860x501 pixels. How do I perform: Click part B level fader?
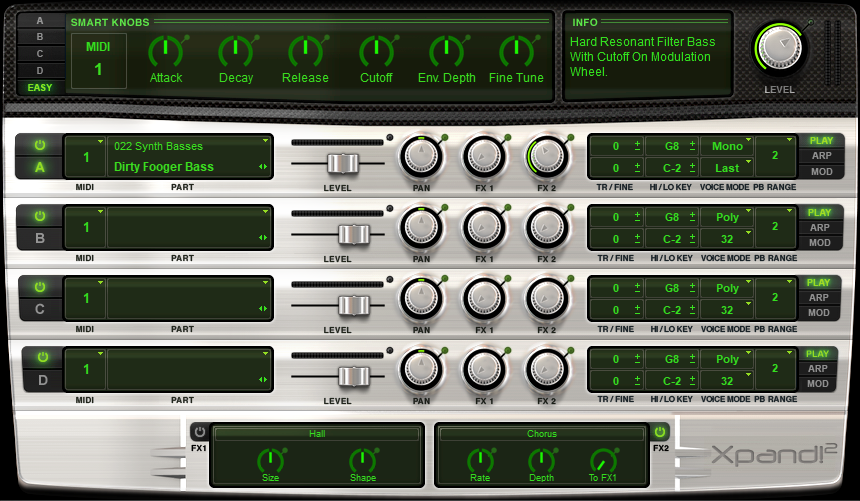click(354, 234)
